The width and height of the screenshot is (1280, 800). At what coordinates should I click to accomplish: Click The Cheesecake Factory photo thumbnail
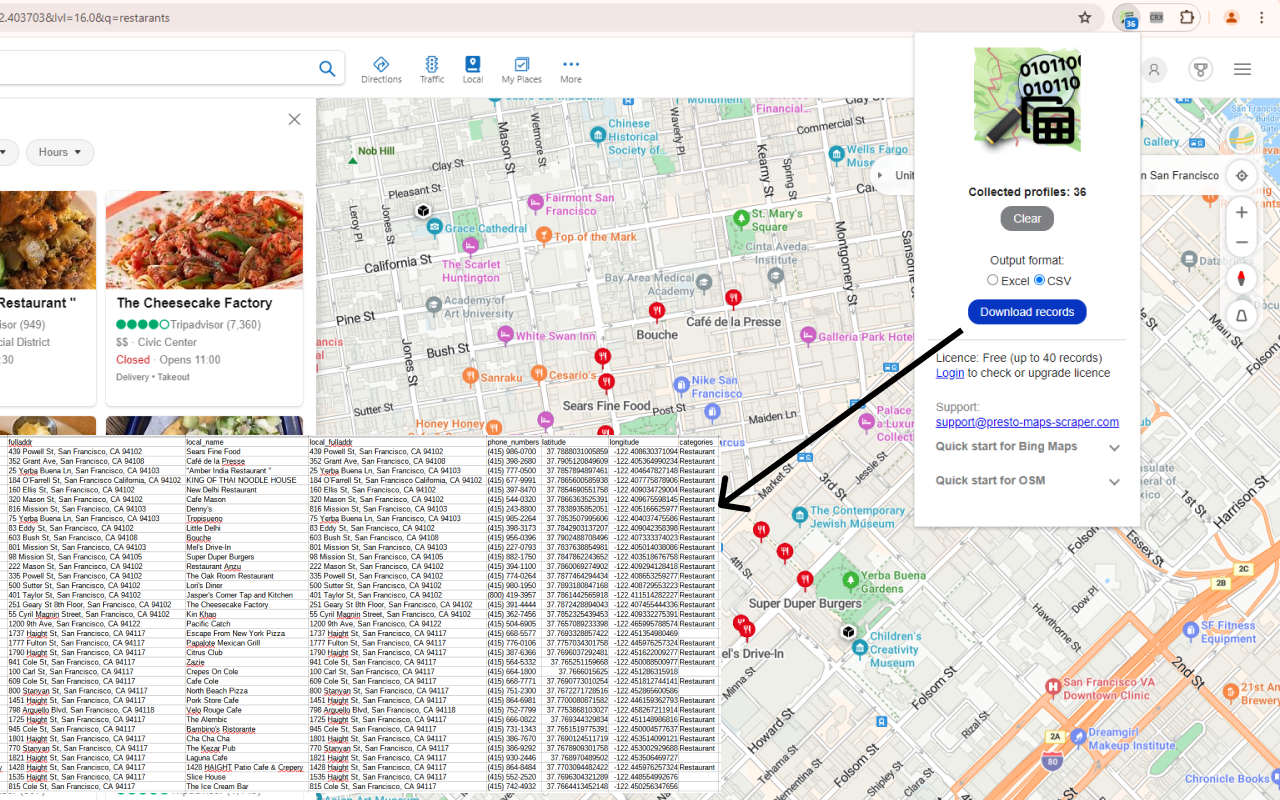tap(204, 239)
